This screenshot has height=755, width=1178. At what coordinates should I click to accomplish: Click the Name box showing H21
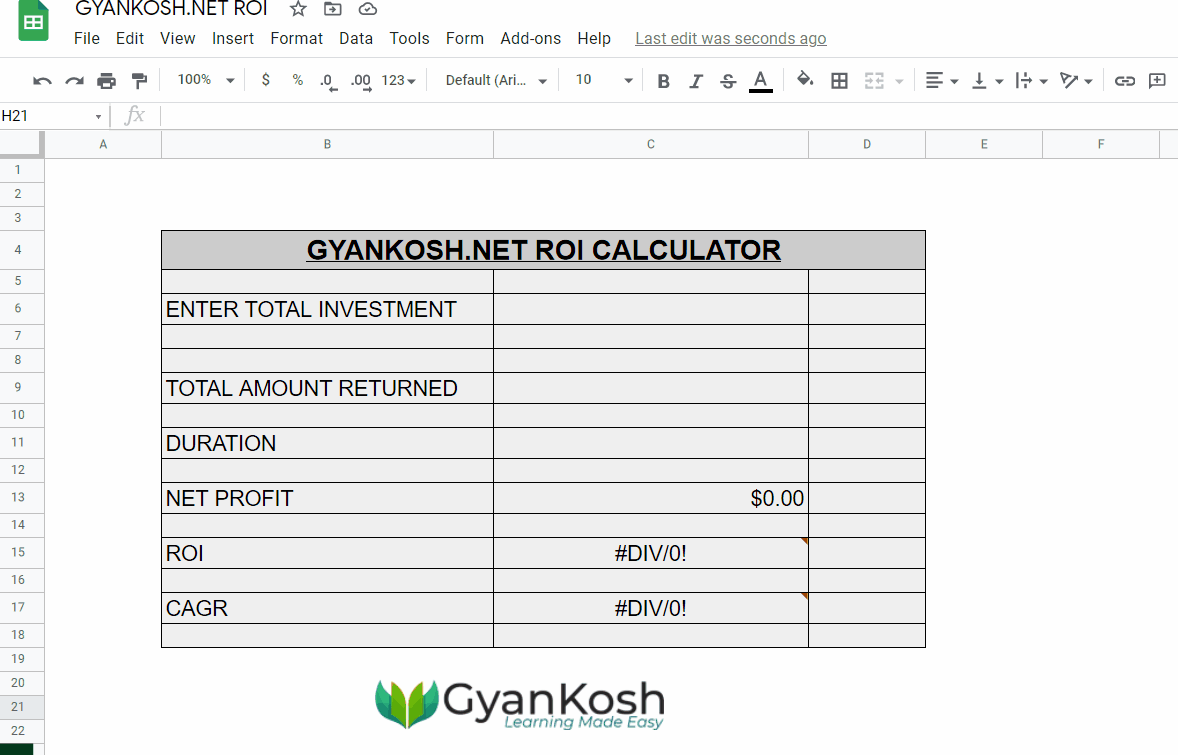pos(45,115)
